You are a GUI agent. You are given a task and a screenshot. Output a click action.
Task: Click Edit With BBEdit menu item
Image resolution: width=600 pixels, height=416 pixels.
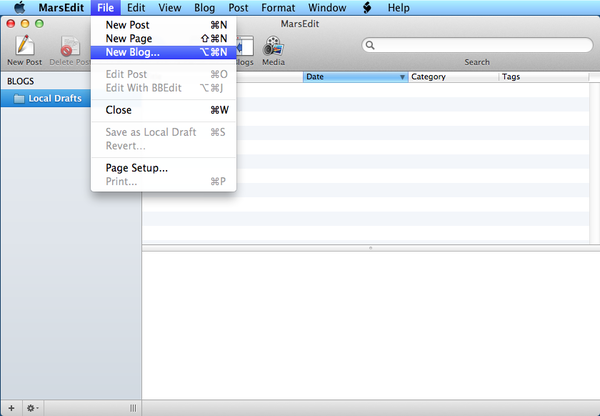[163, 88]
